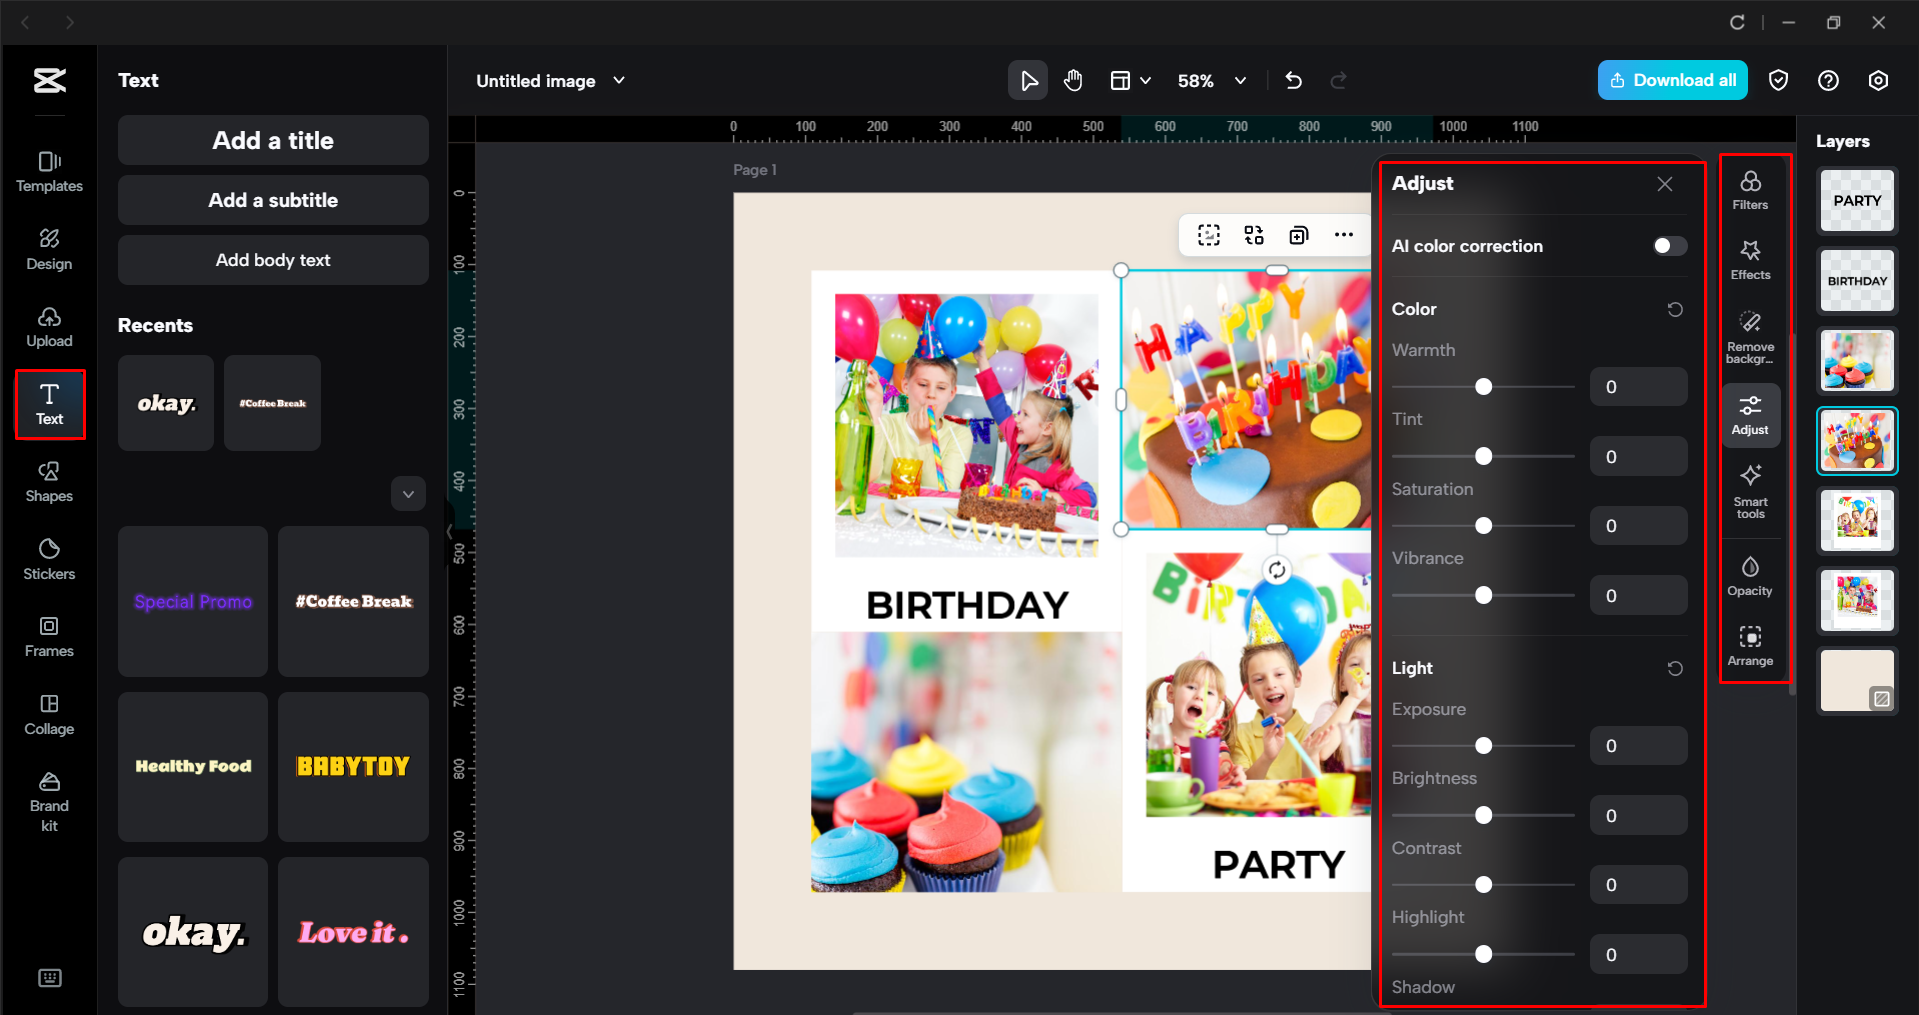This screenshot has height=1015, width=1919.
Task: Click the Download all button
Action: (x=1672, y=80)
